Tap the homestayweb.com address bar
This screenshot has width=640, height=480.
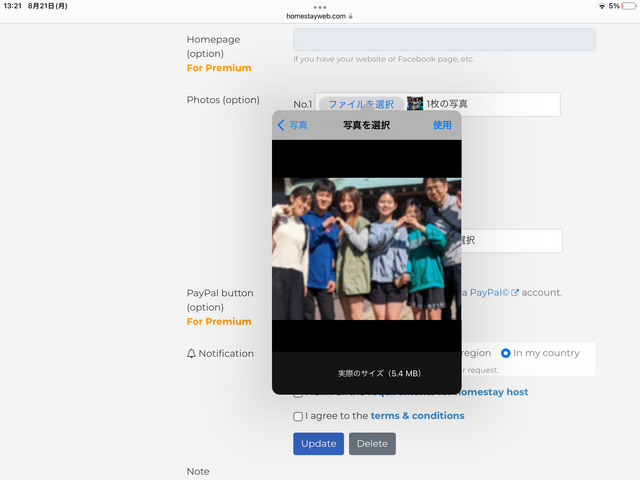320,16
